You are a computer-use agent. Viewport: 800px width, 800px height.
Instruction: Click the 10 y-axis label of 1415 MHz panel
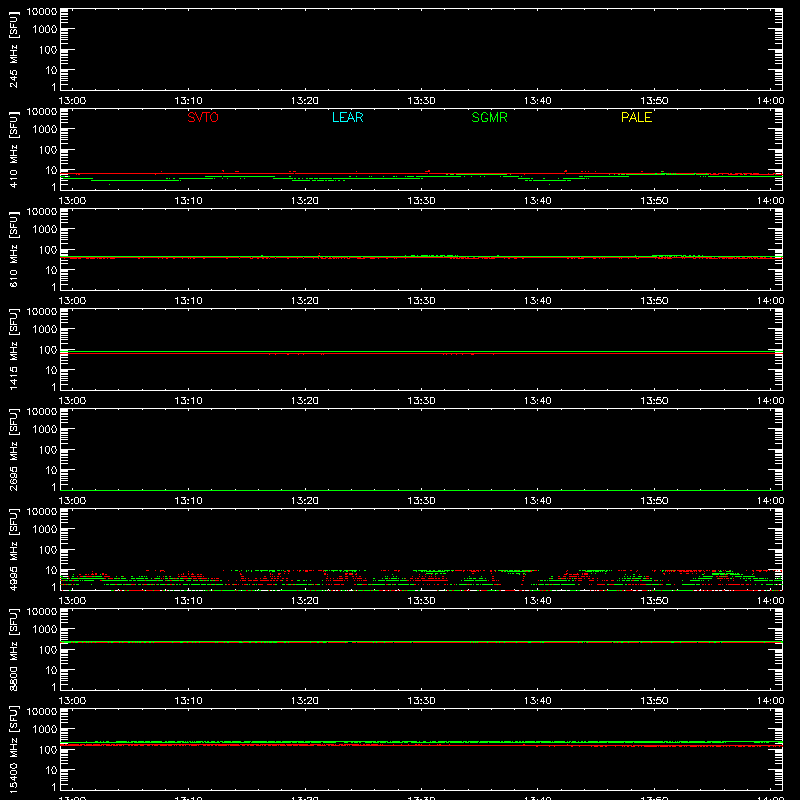coord(51,370)
